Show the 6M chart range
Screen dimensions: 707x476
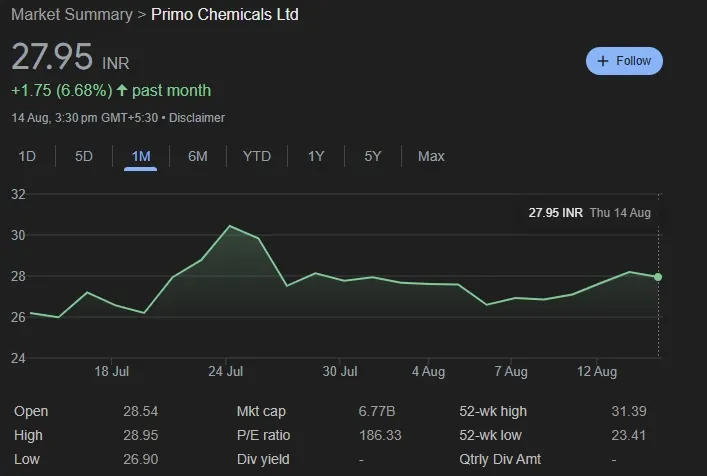tap(198, 156)
